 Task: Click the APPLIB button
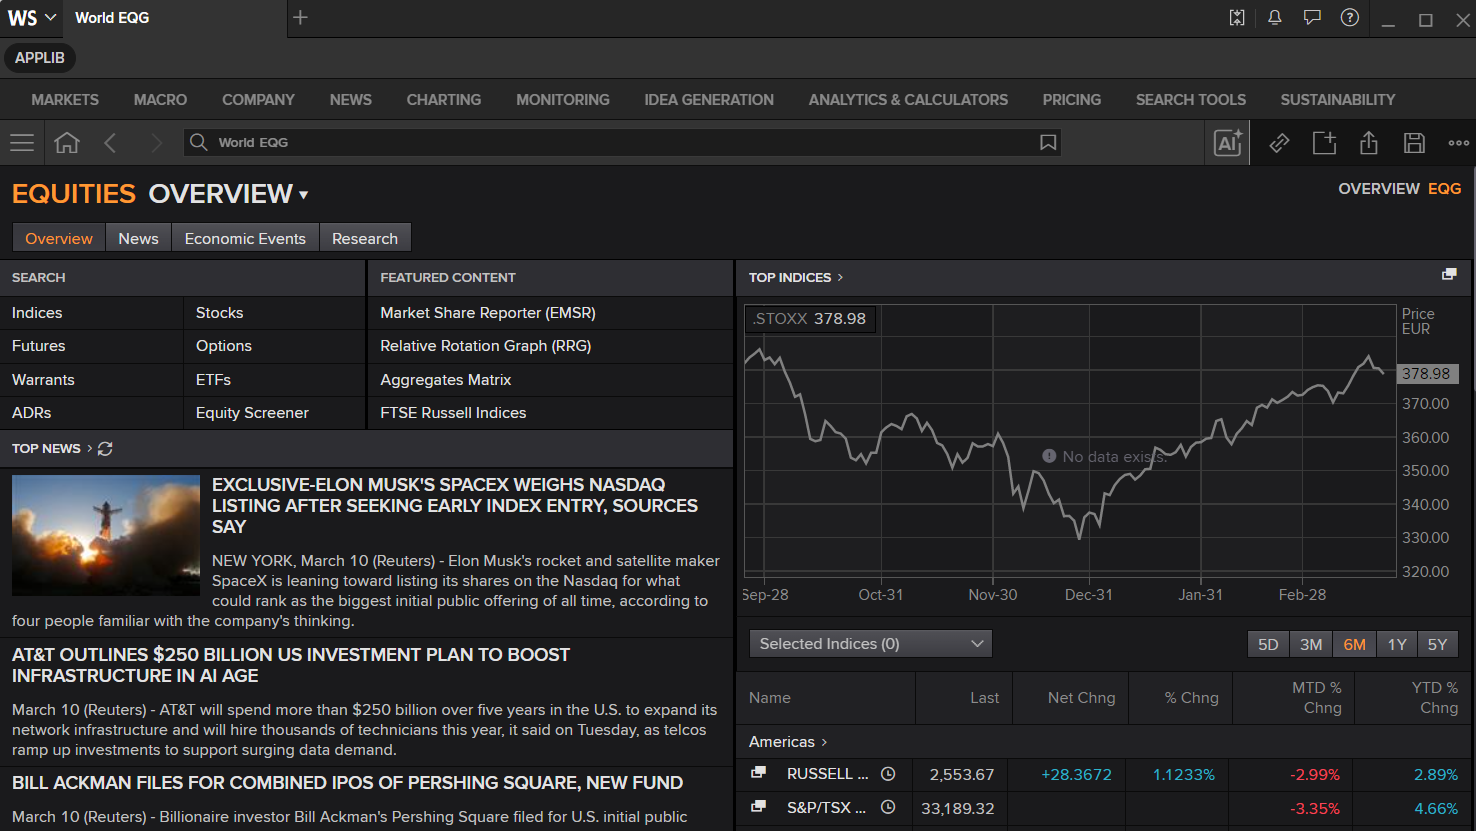(40, 58)
